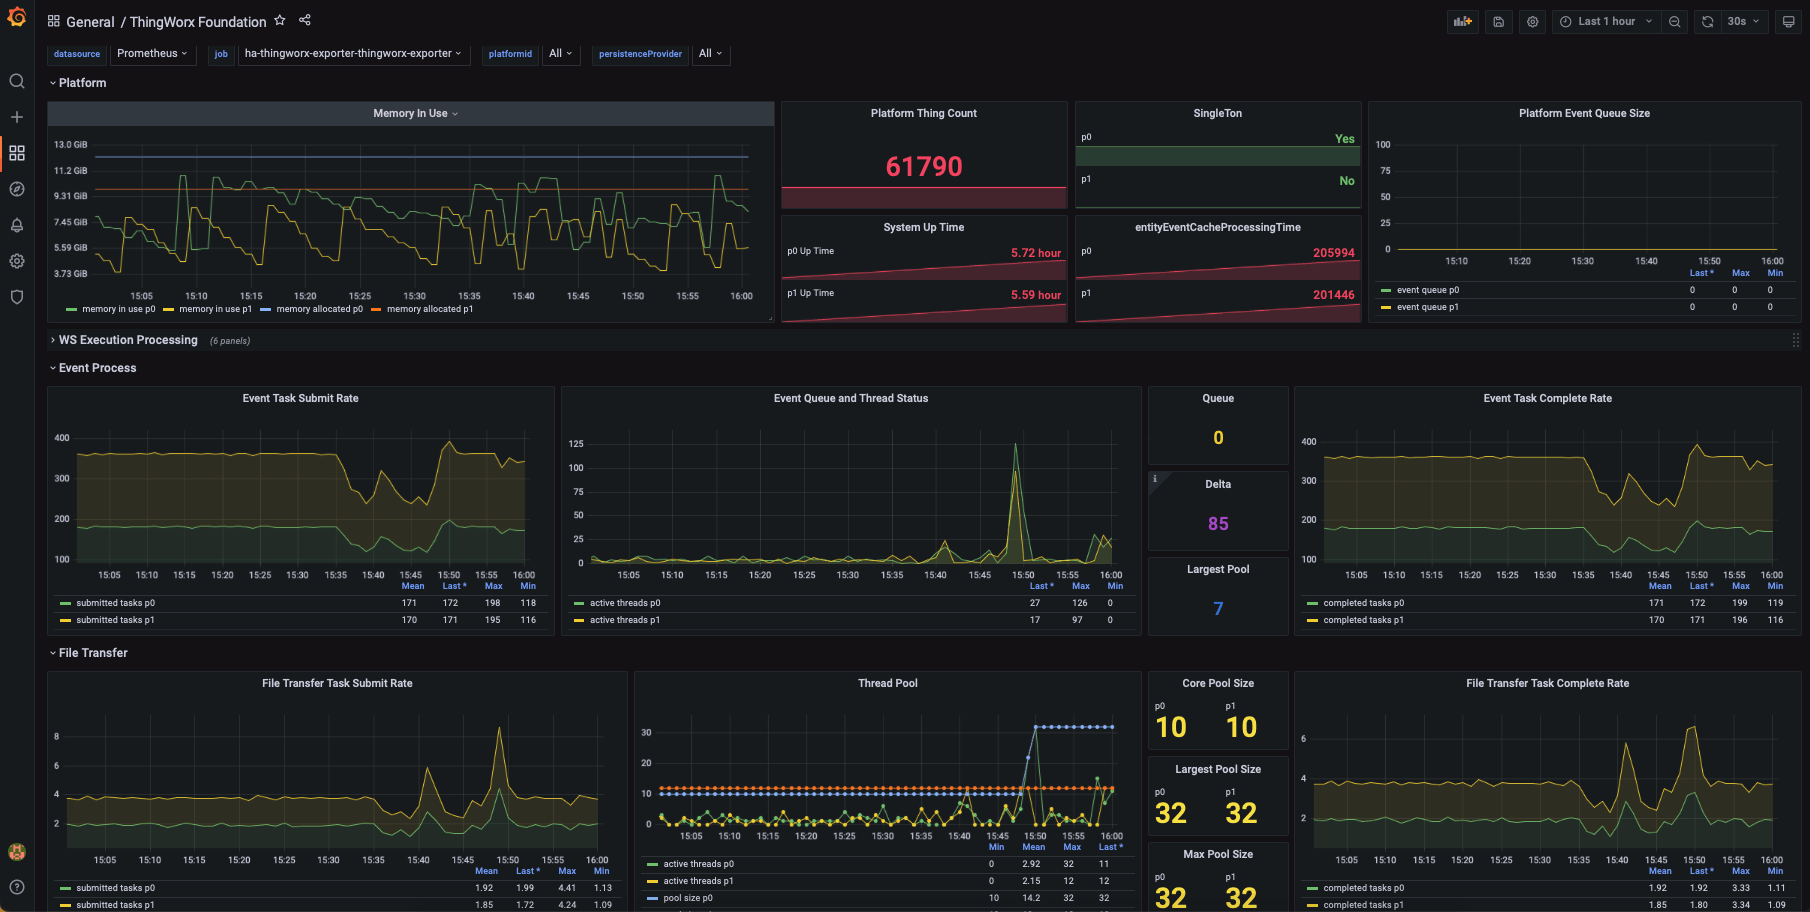Collapse the Event Process row

(92, 368)
